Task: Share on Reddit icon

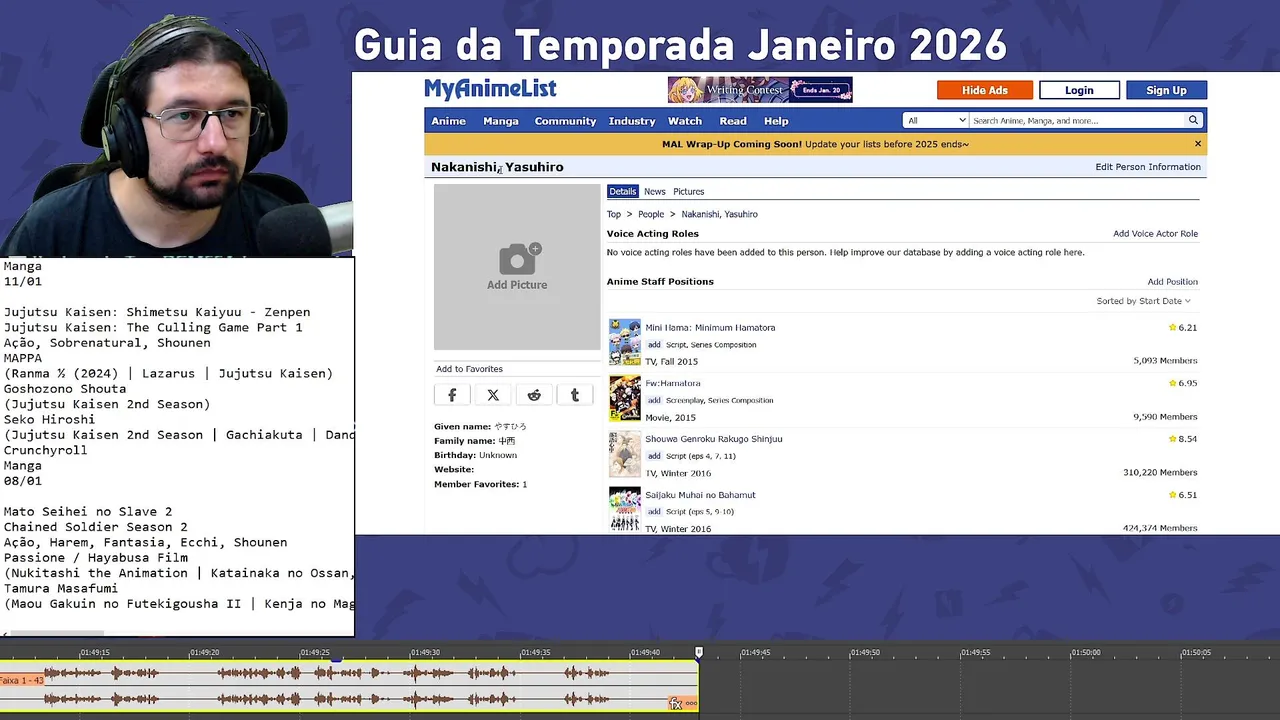Action: tap(534, 395)
